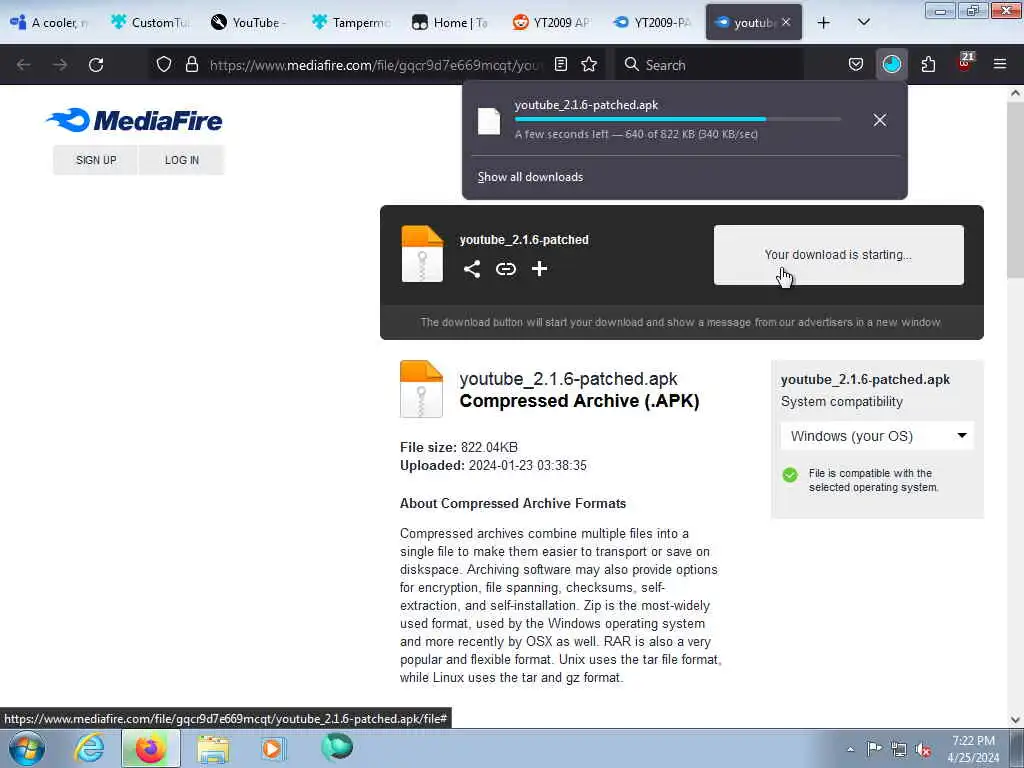Toggle reader view in address bar
Screen dimensions: 1024x768
pyautogui.click(x=560, y=64)
